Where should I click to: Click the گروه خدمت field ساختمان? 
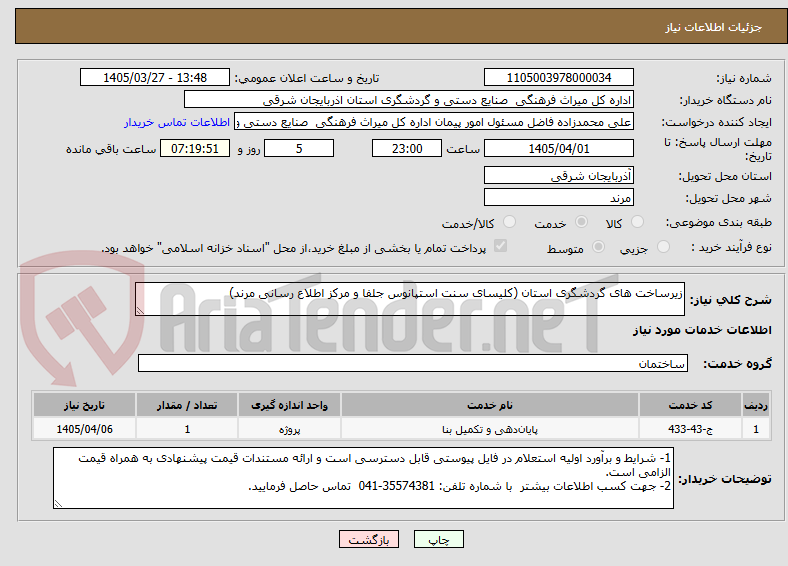[x=413, y=363]
